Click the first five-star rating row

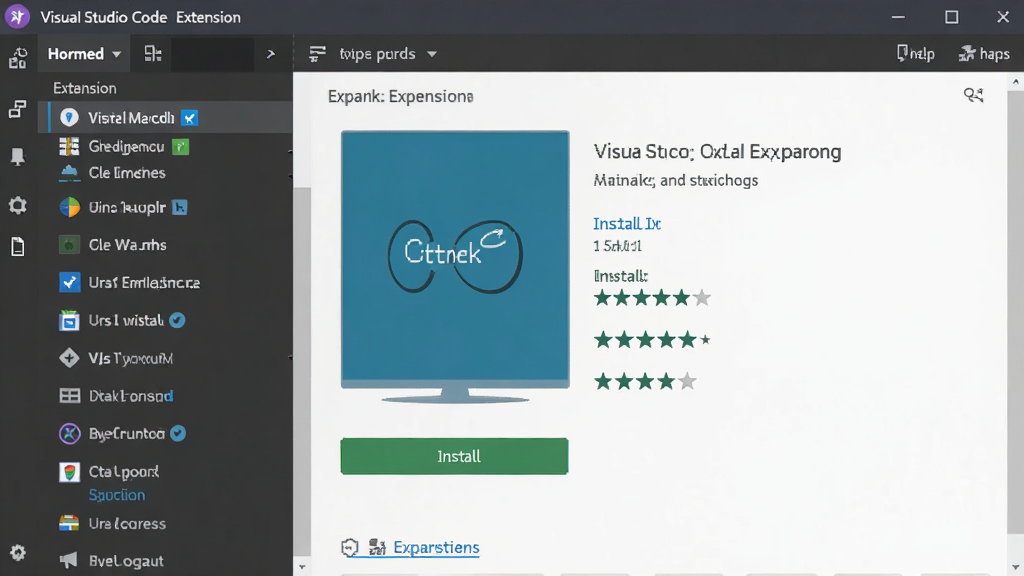[x=652, y=298]
